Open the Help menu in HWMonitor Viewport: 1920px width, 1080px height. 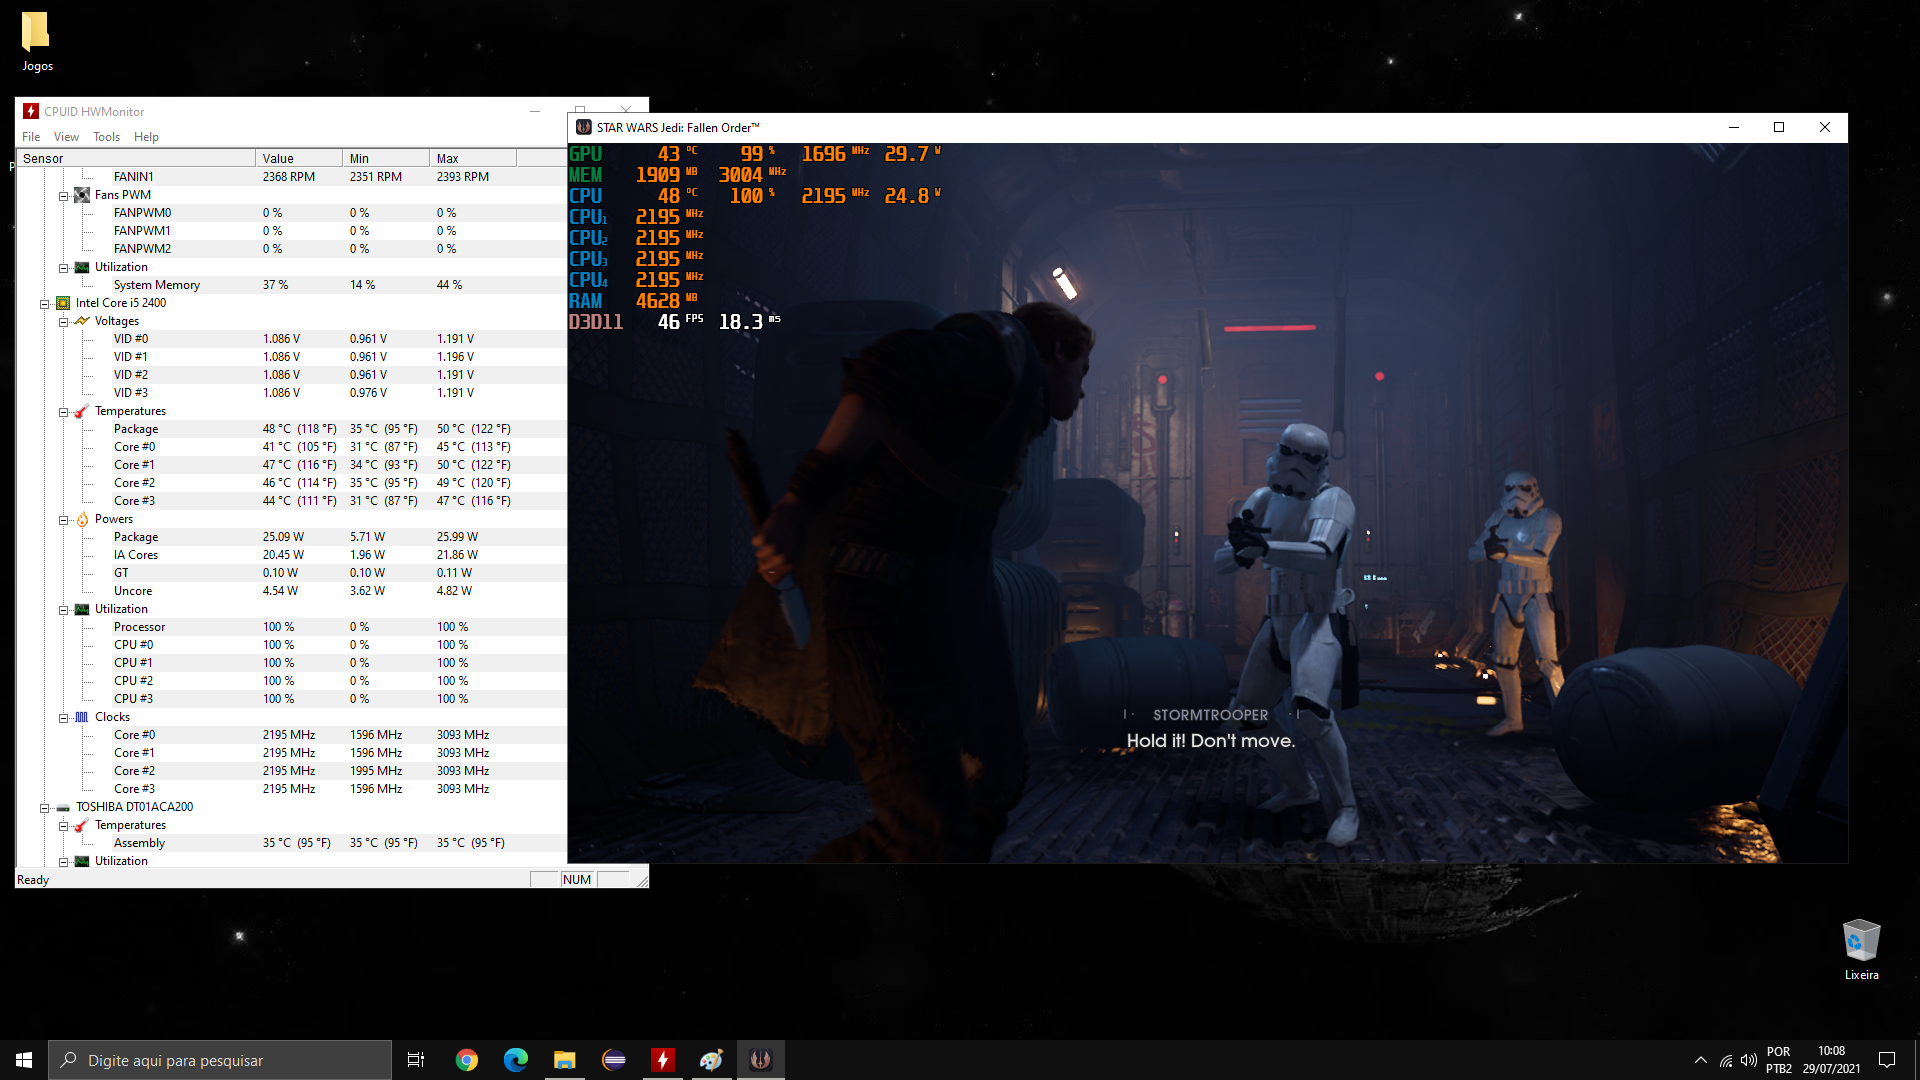(x=146, y=137)
